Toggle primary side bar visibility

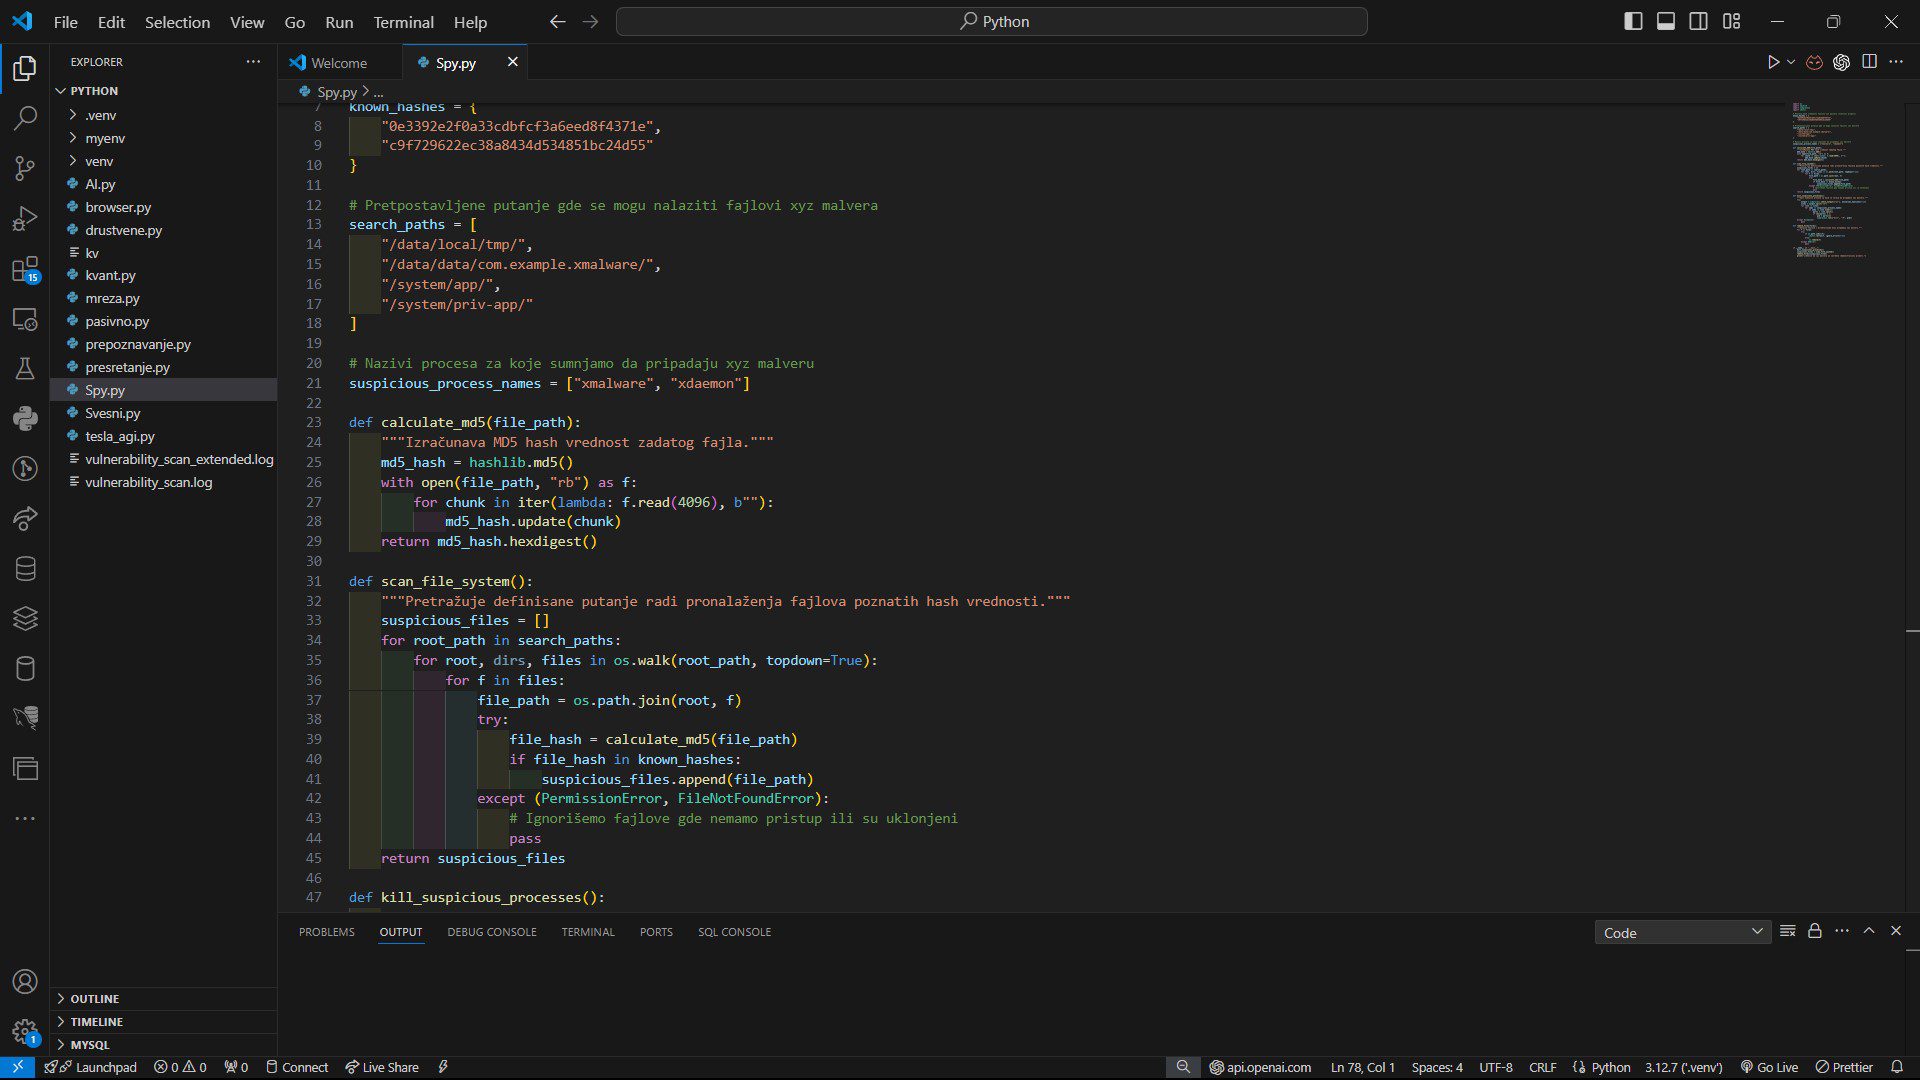pos(1633,21)
